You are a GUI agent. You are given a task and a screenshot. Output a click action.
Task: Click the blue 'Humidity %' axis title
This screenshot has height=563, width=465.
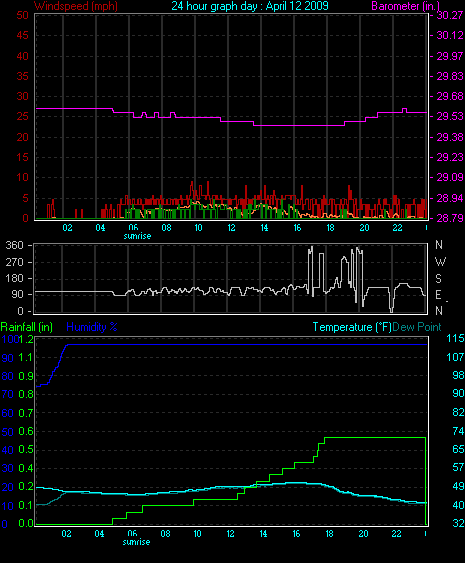pyautogui.click(x=92, y=327)
